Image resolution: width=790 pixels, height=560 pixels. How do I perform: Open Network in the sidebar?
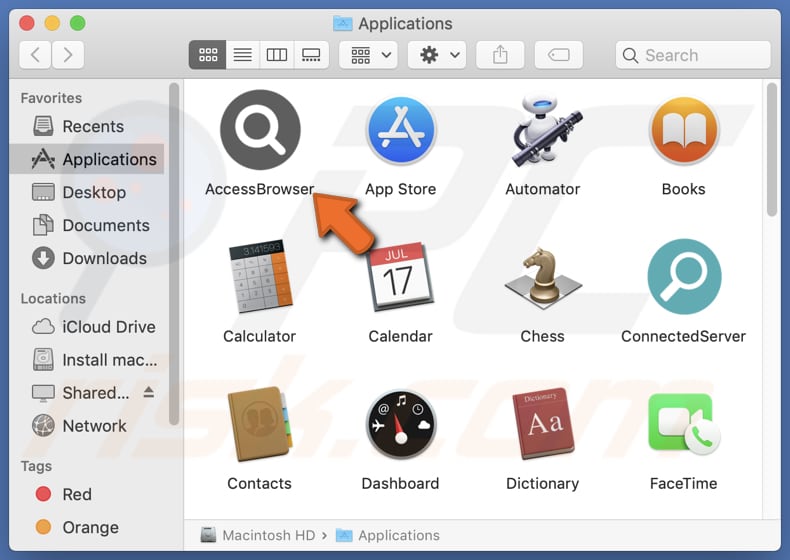[87, 426]
